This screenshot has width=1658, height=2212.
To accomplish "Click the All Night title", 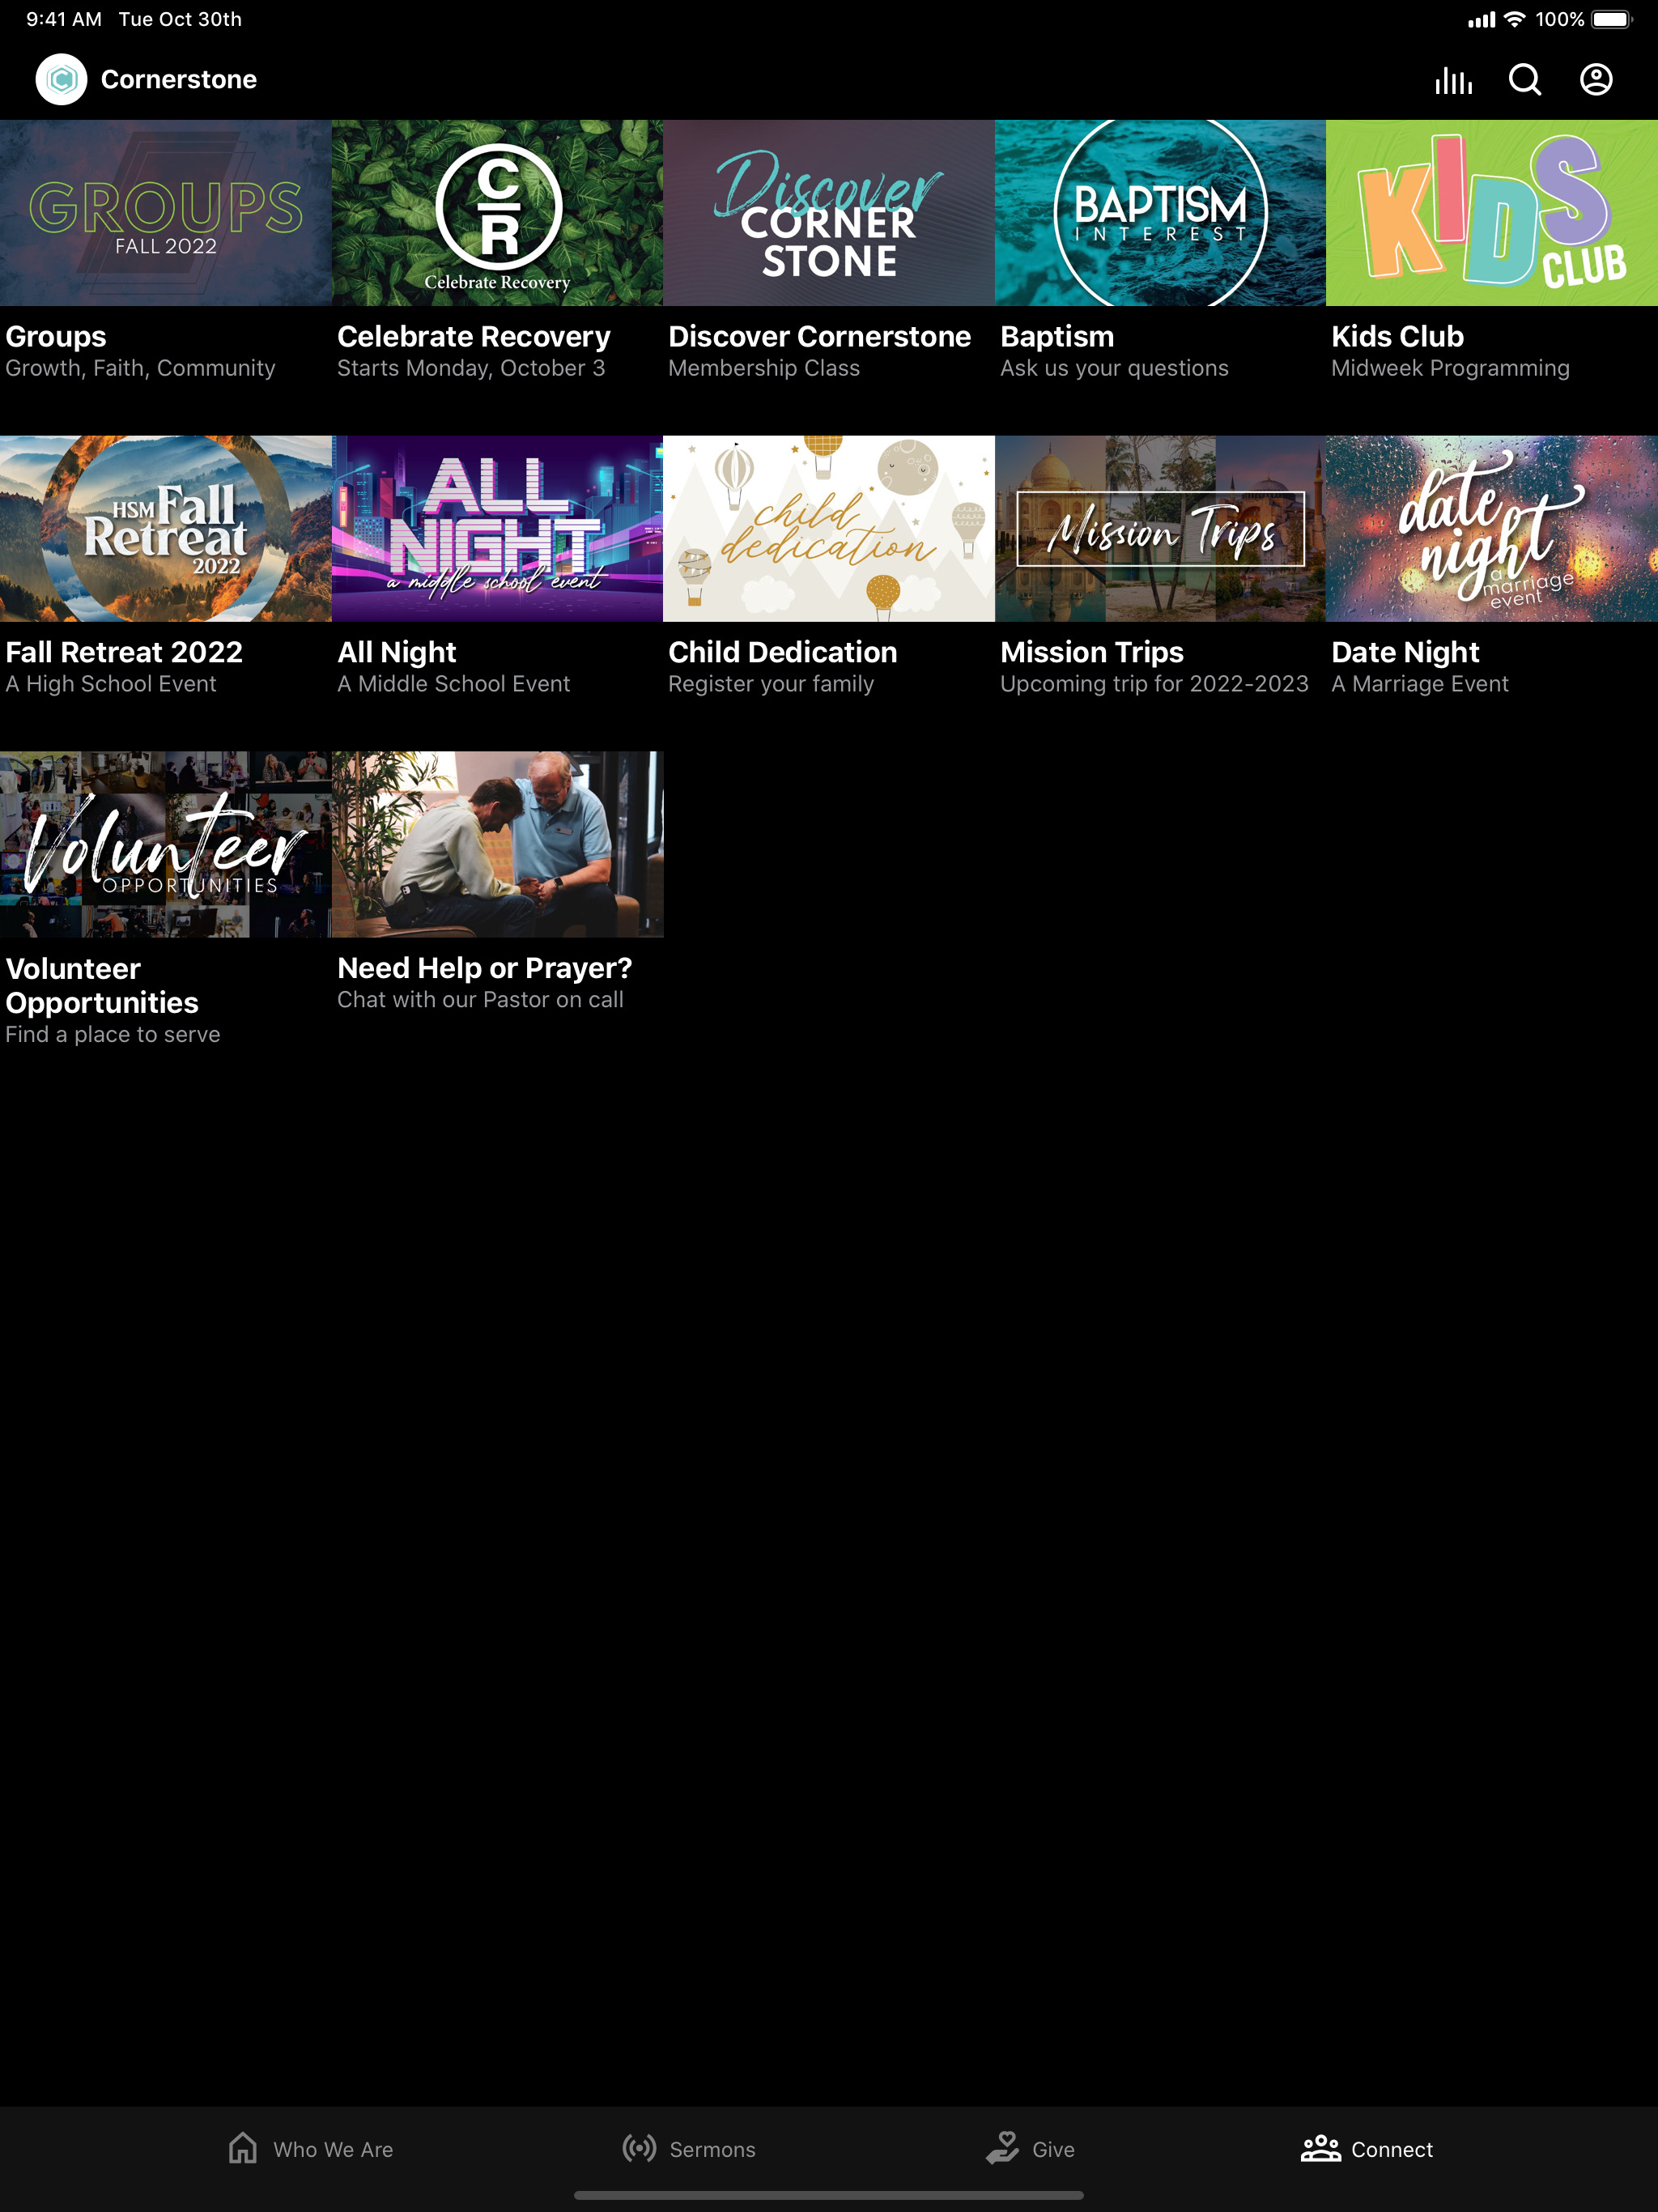I will (x=397, y=652).
